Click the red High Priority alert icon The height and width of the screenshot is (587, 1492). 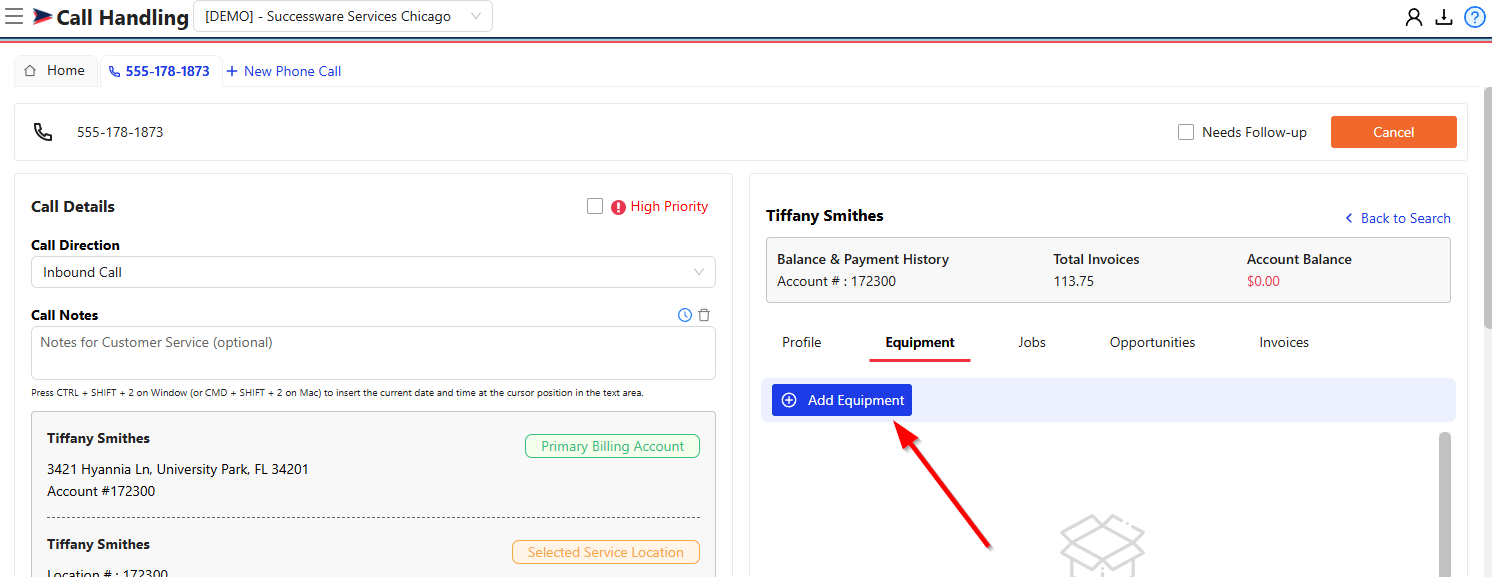(618, 207)
